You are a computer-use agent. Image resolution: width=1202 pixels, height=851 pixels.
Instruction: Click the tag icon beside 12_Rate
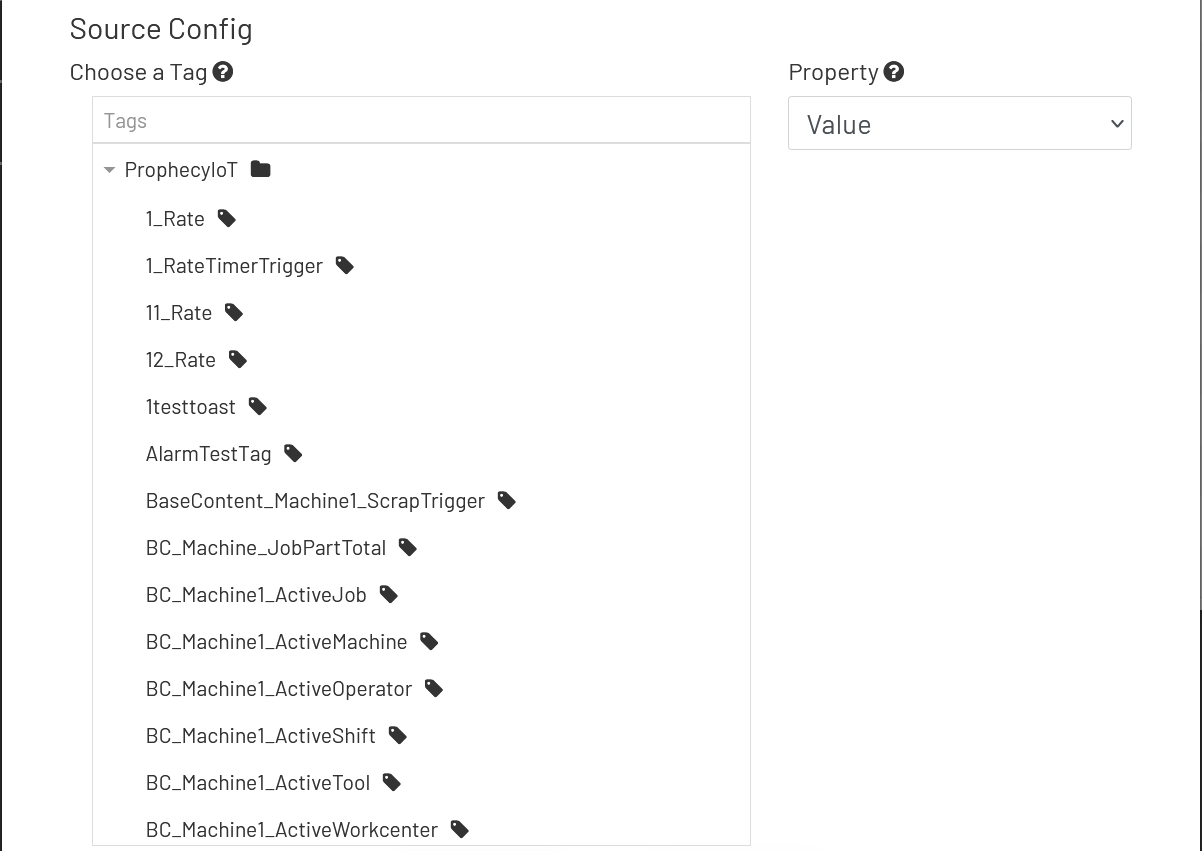(x=237, y=358)
